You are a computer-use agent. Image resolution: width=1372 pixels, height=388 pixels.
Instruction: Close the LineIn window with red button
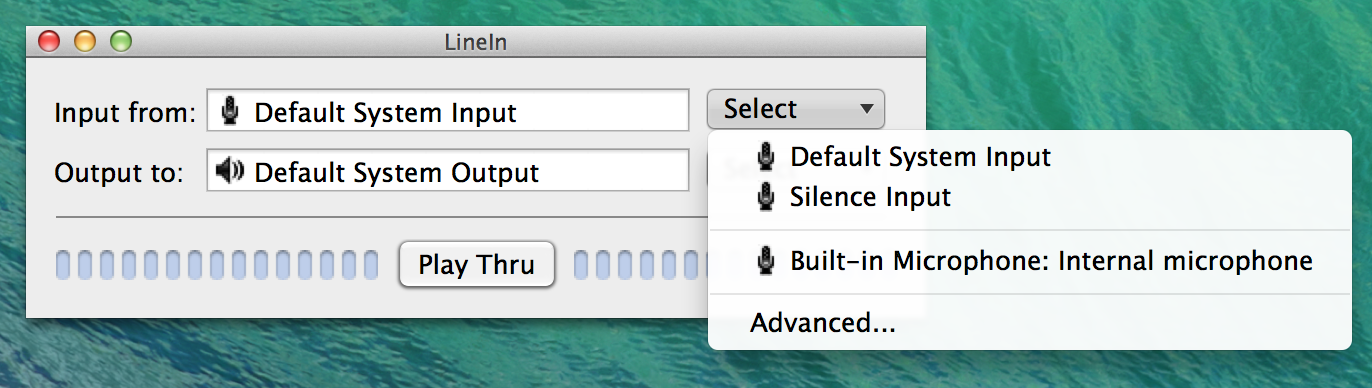[49, 42]
